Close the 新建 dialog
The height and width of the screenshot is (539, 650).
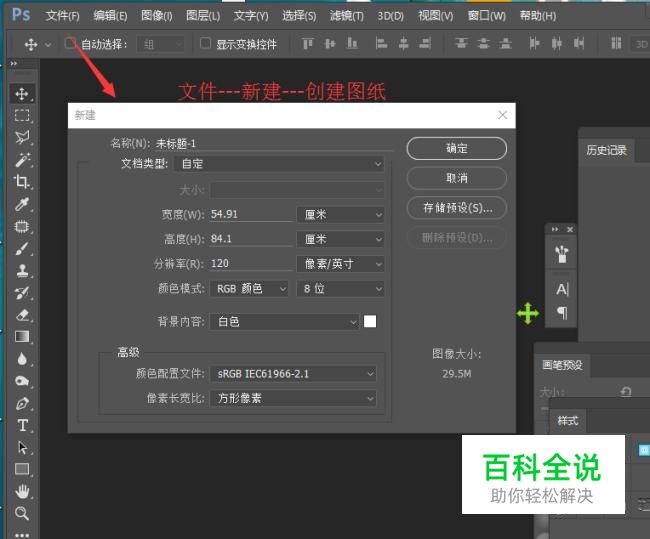[x=502, y=115]
